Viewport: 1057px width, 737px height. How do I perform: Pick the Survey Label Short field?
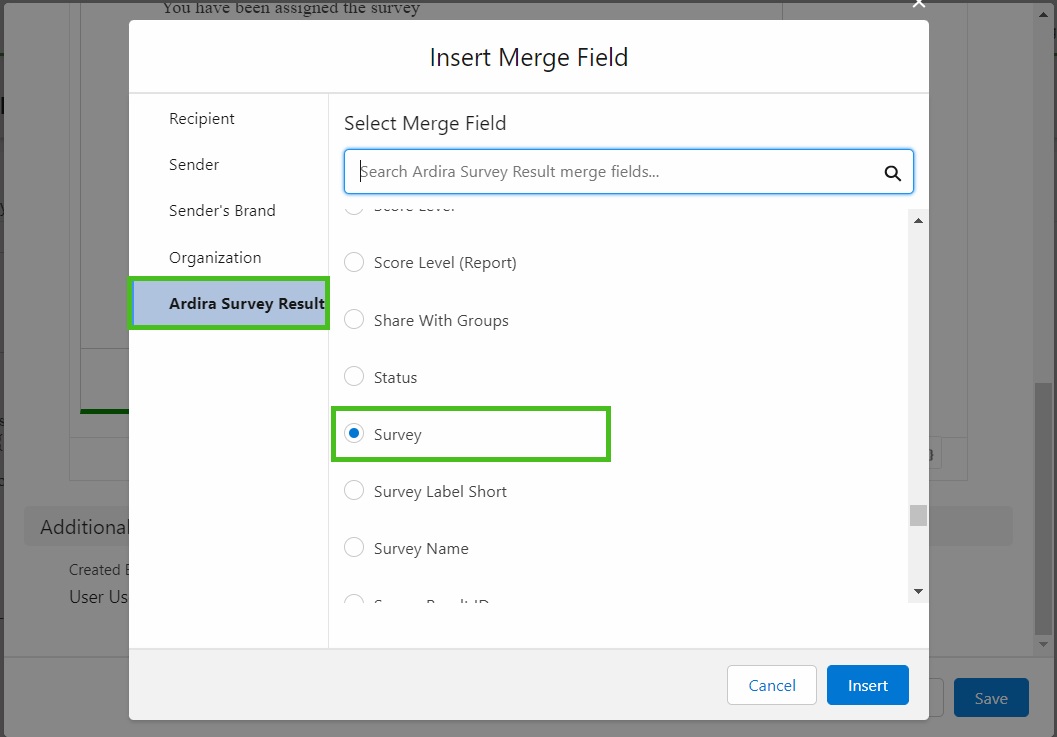[354, 491]
